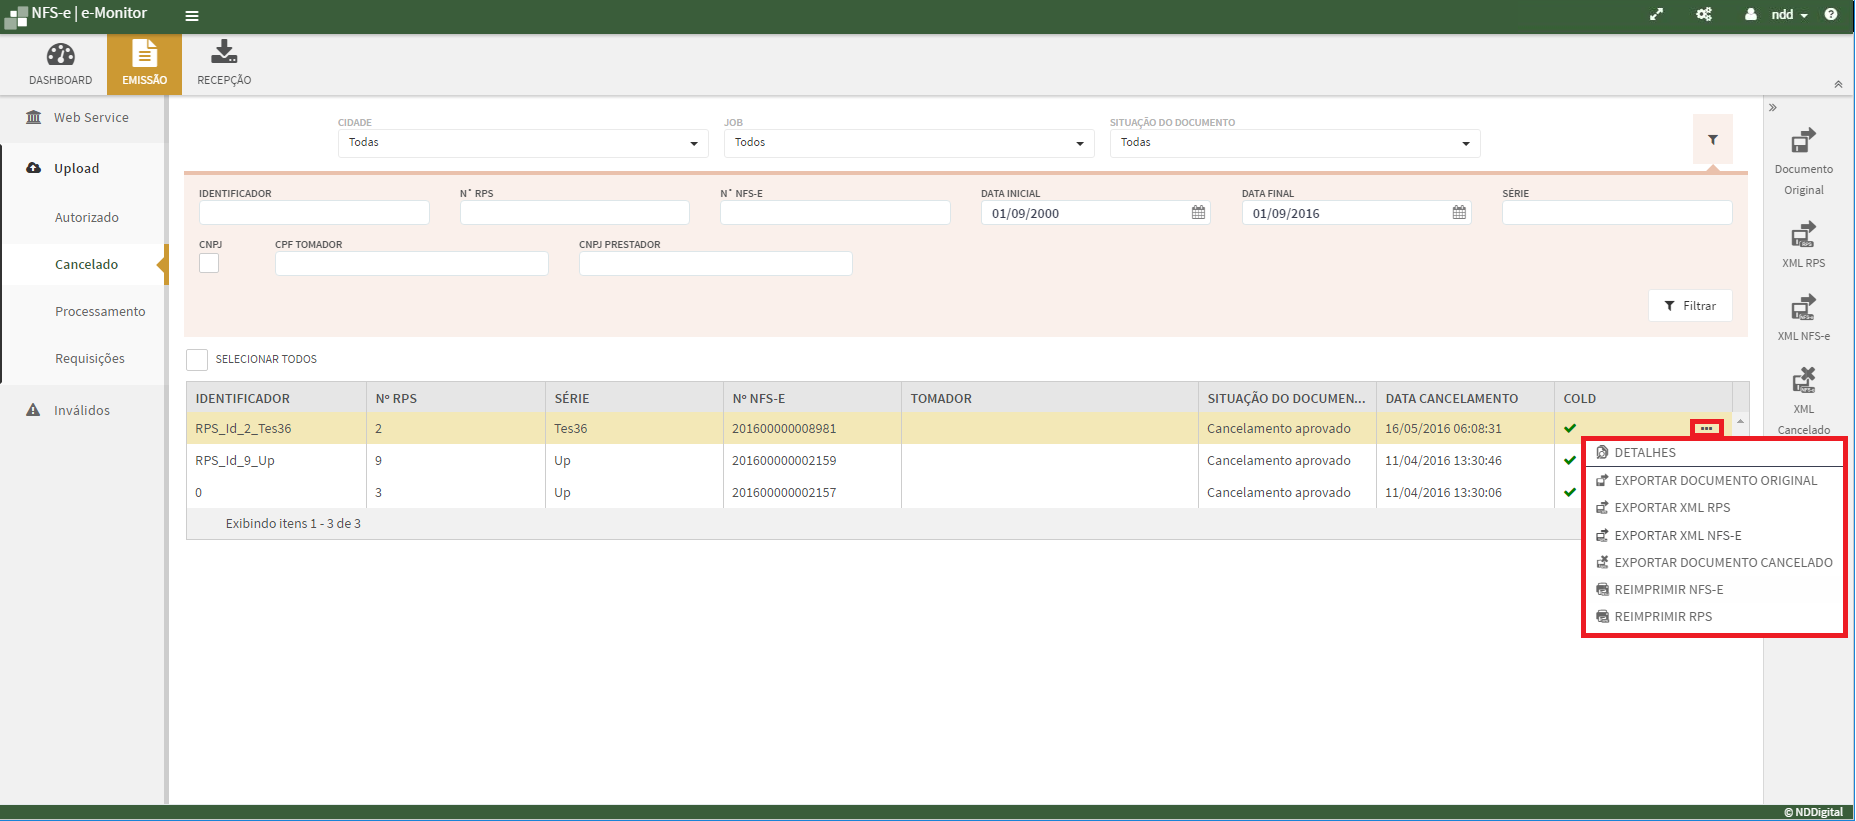Screen dimensions: 1856x821
Task: Open the Cidade dropdown
Action: tap(522, 143)
